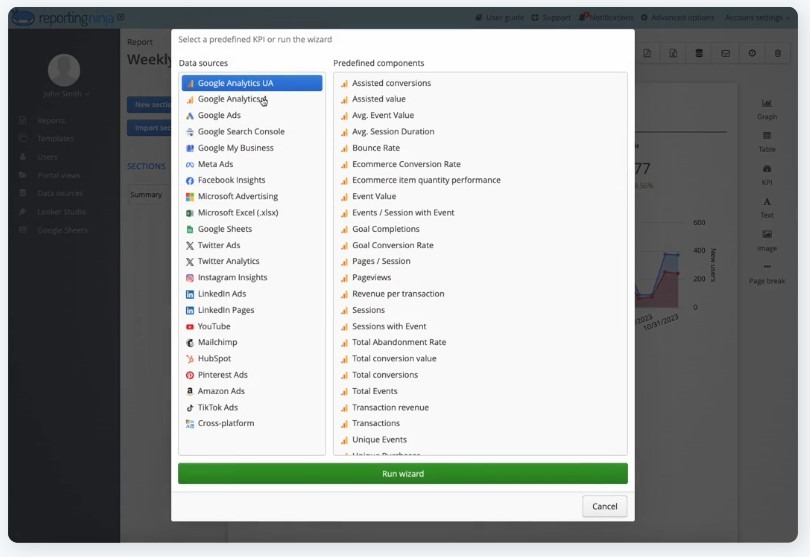
Task: Expand the Account settings dropdown
Action: [x=757, y=18]
